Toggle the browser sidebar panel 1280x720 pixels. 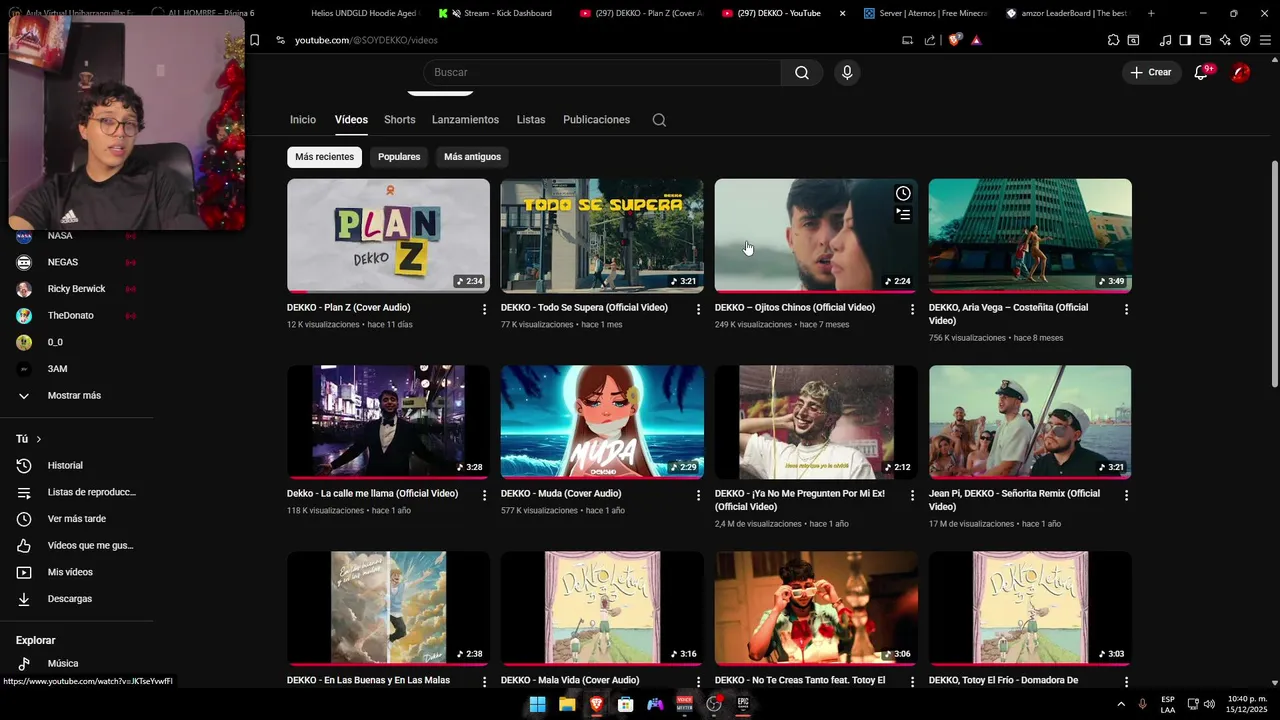pyautogui.click(x=1185, y=40)
